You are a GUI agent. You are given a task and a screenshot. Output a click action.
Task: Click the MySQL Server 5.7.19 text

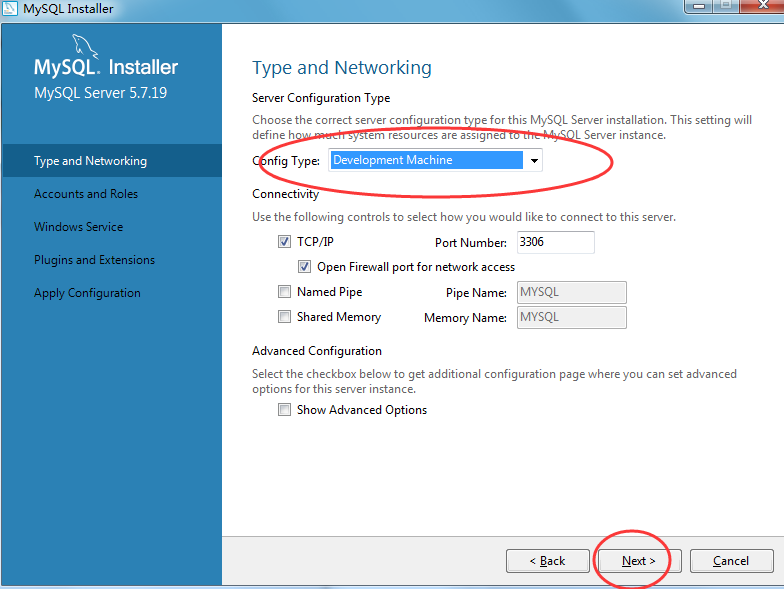(100, 93)
